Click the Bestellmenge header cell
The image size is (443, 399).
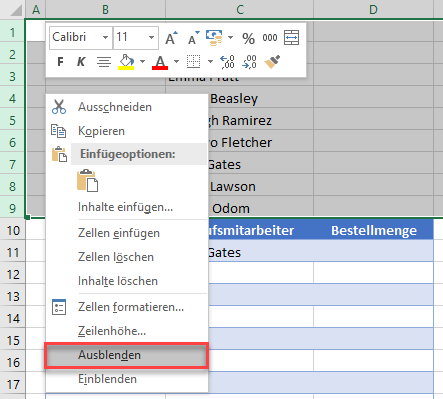[373, 231]
